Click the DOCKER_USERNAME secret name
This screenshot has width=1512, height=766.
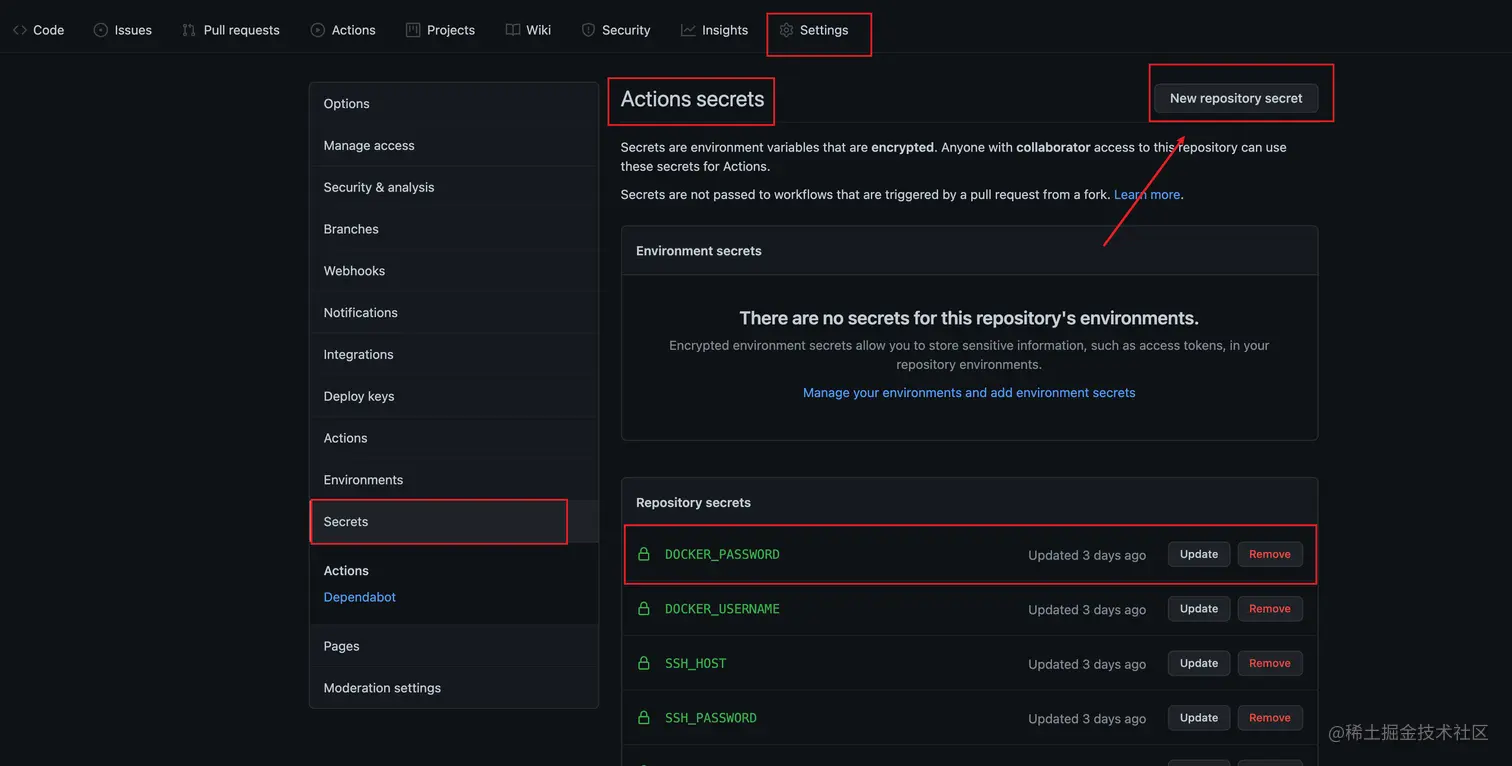click(x=722, y=609)
